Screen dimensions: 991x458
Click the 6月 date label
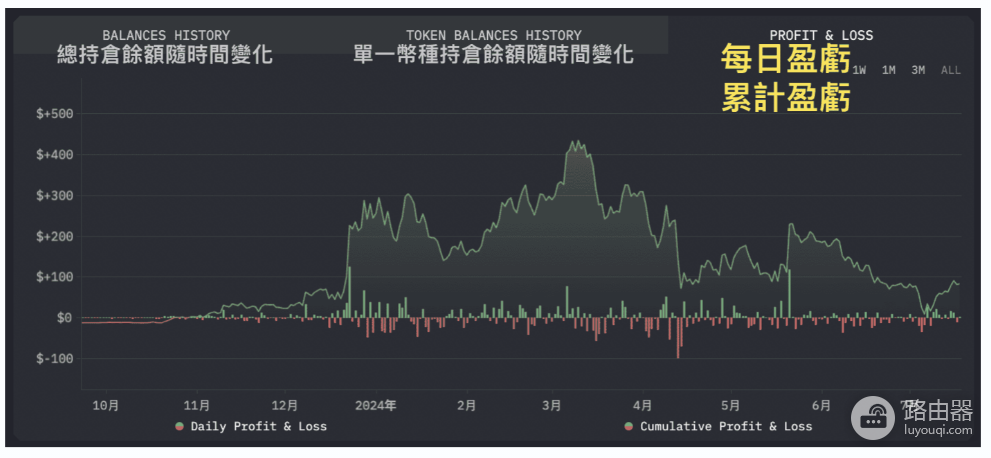pos(820,405)
